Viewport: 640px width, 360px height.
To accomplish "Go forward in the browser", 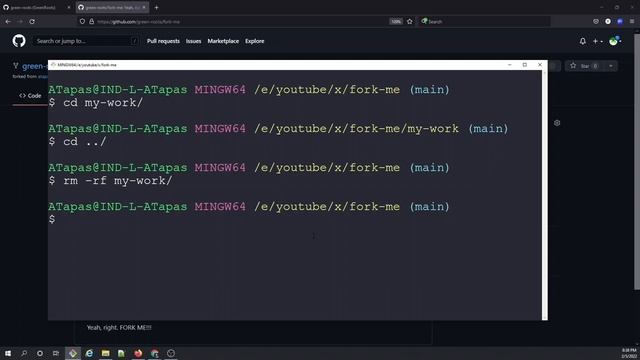I will (x=20, y=21).
